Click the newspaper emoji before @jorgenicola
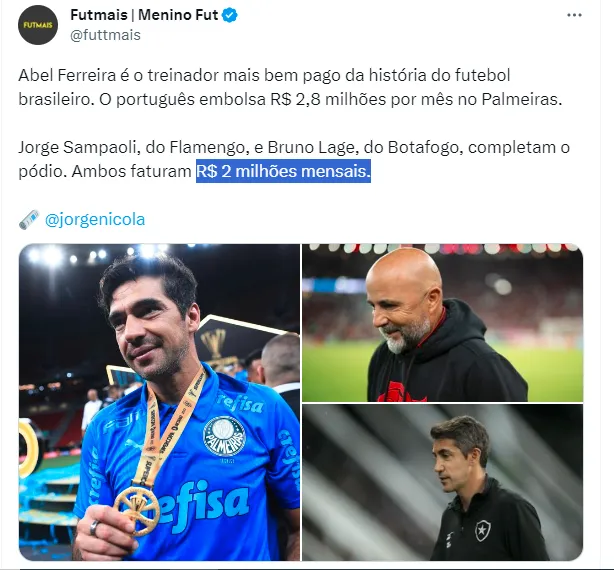The height and width of the screenshot is (570, 614). click(29, 220)
